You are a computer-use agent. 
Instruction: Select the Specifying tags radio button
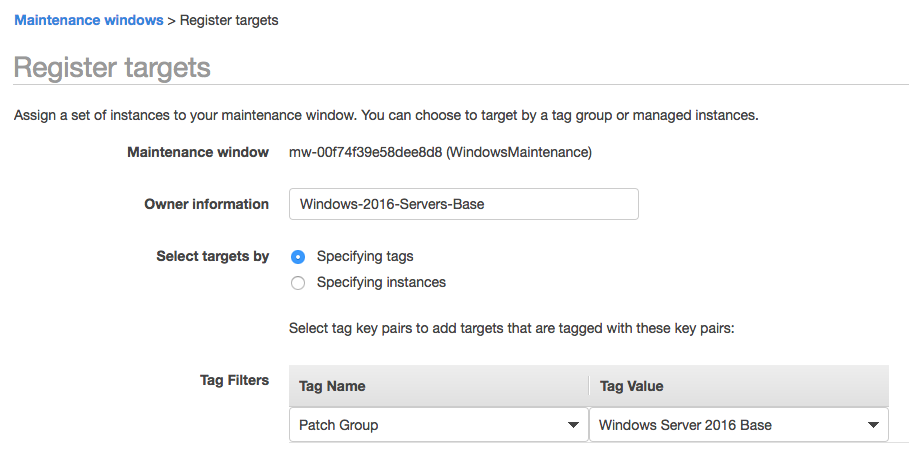(298, 257)
